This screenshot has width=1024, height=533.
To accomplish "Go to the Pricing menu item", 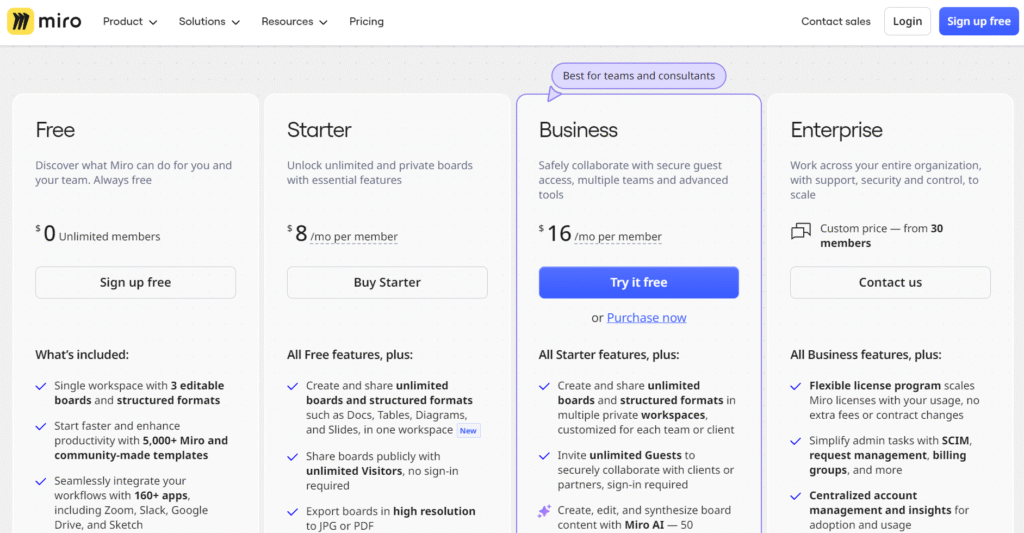I will point(367,21).
